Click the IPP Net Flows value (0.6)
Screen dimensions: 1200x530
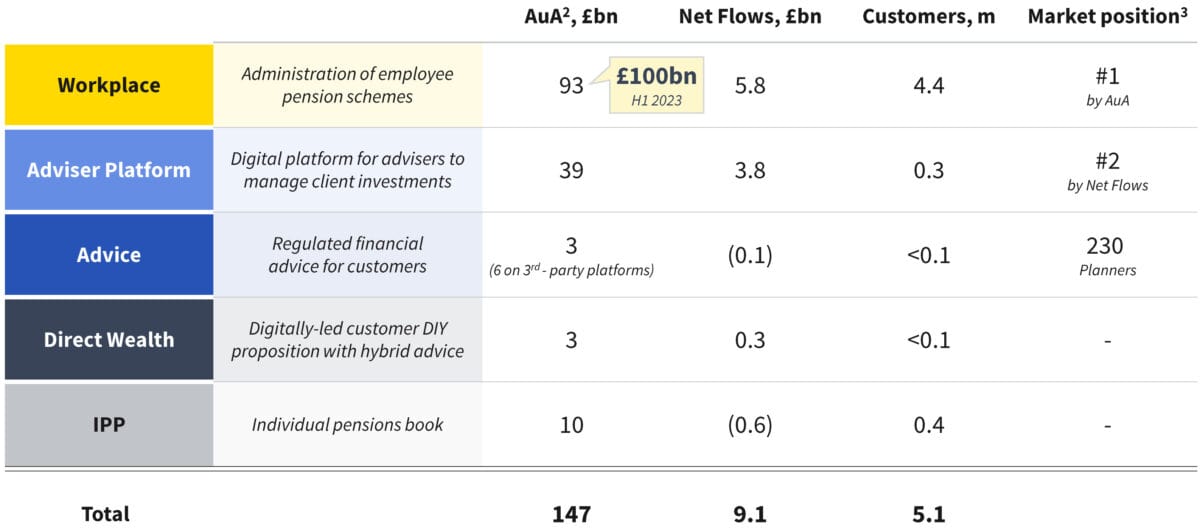750,425
